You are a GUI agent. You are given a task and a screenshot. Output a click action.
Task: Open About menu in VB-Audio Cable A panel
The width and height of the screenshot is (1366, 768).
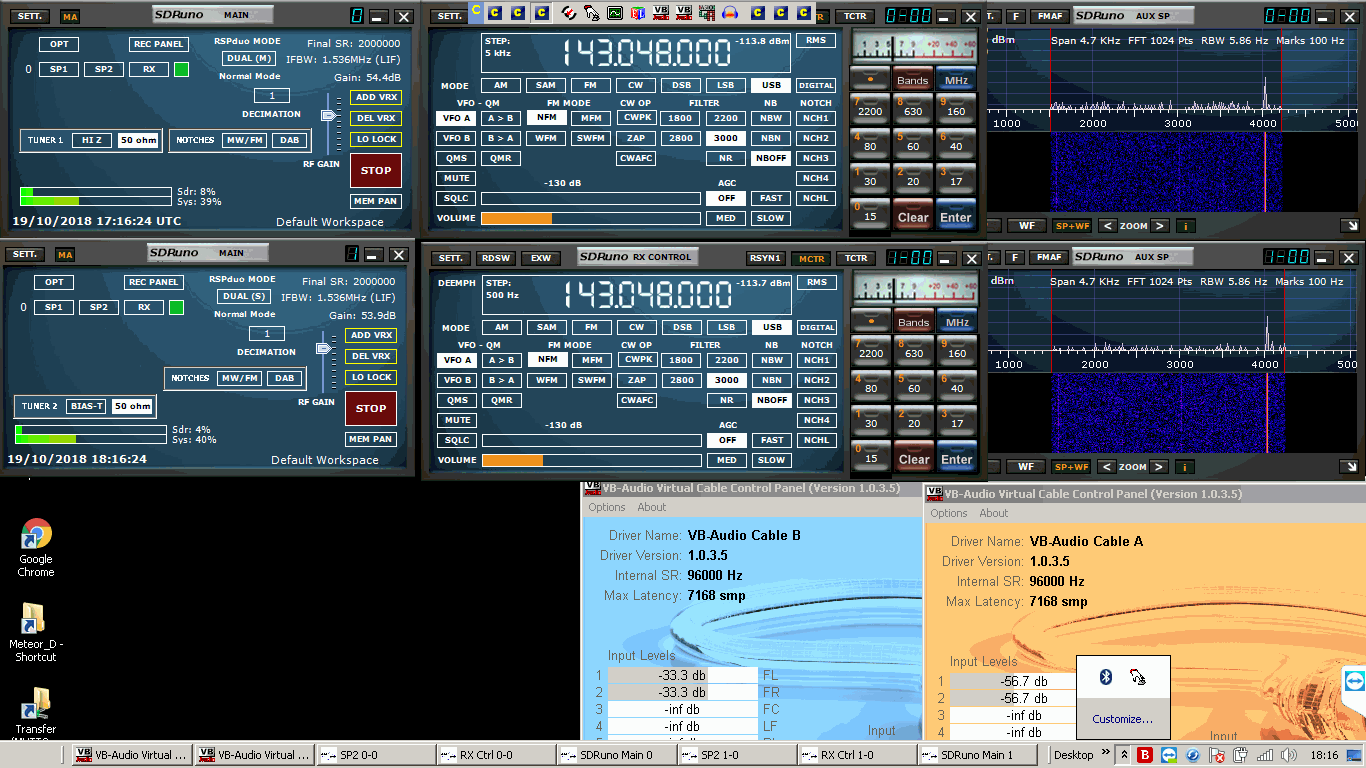(994, 513)
